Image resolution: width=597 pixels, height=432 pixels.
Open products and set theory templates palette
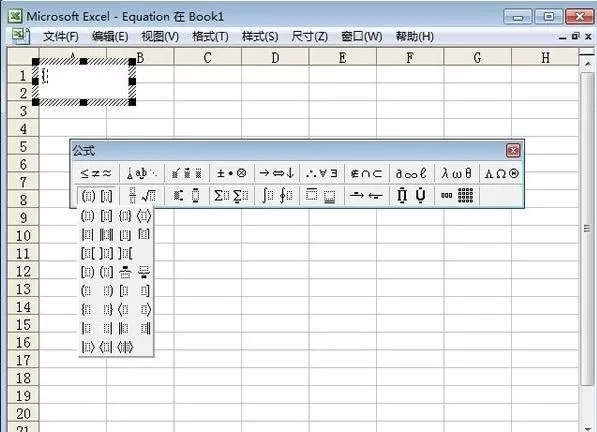pyautogui.click(x=412, y=196)
